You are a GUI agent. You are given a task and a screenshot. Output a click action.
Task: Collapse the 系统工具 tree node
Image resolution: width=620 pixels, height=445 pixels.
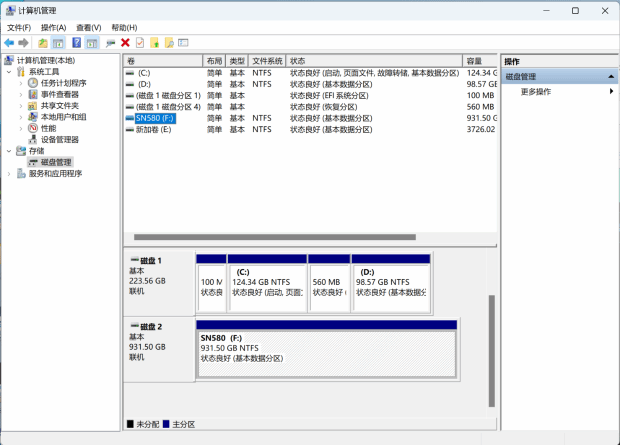[x=9, y=72]
